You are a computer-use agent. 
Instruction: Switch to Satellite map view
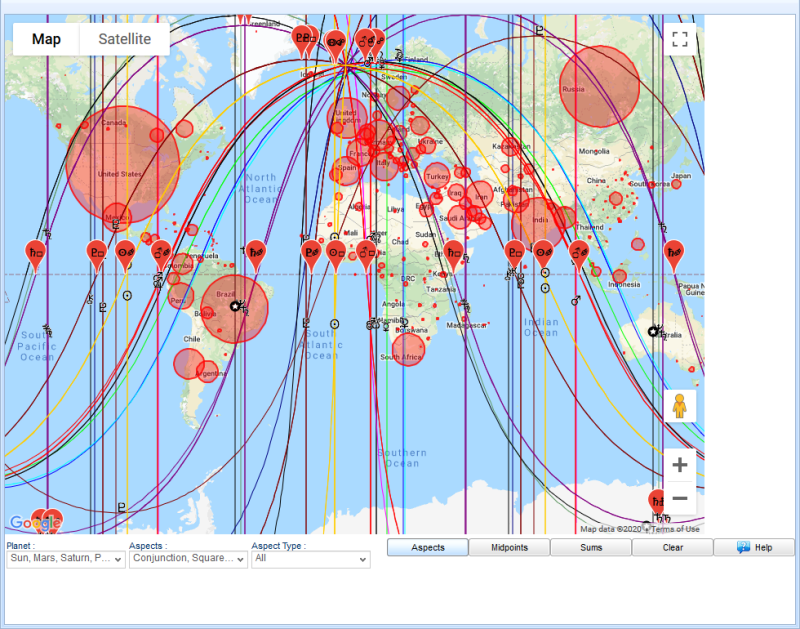coord(124,39)
